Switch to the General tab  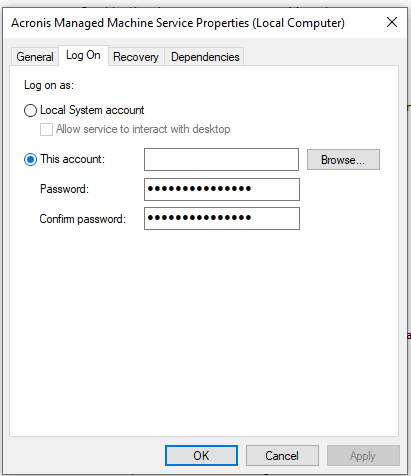(35, 57)
